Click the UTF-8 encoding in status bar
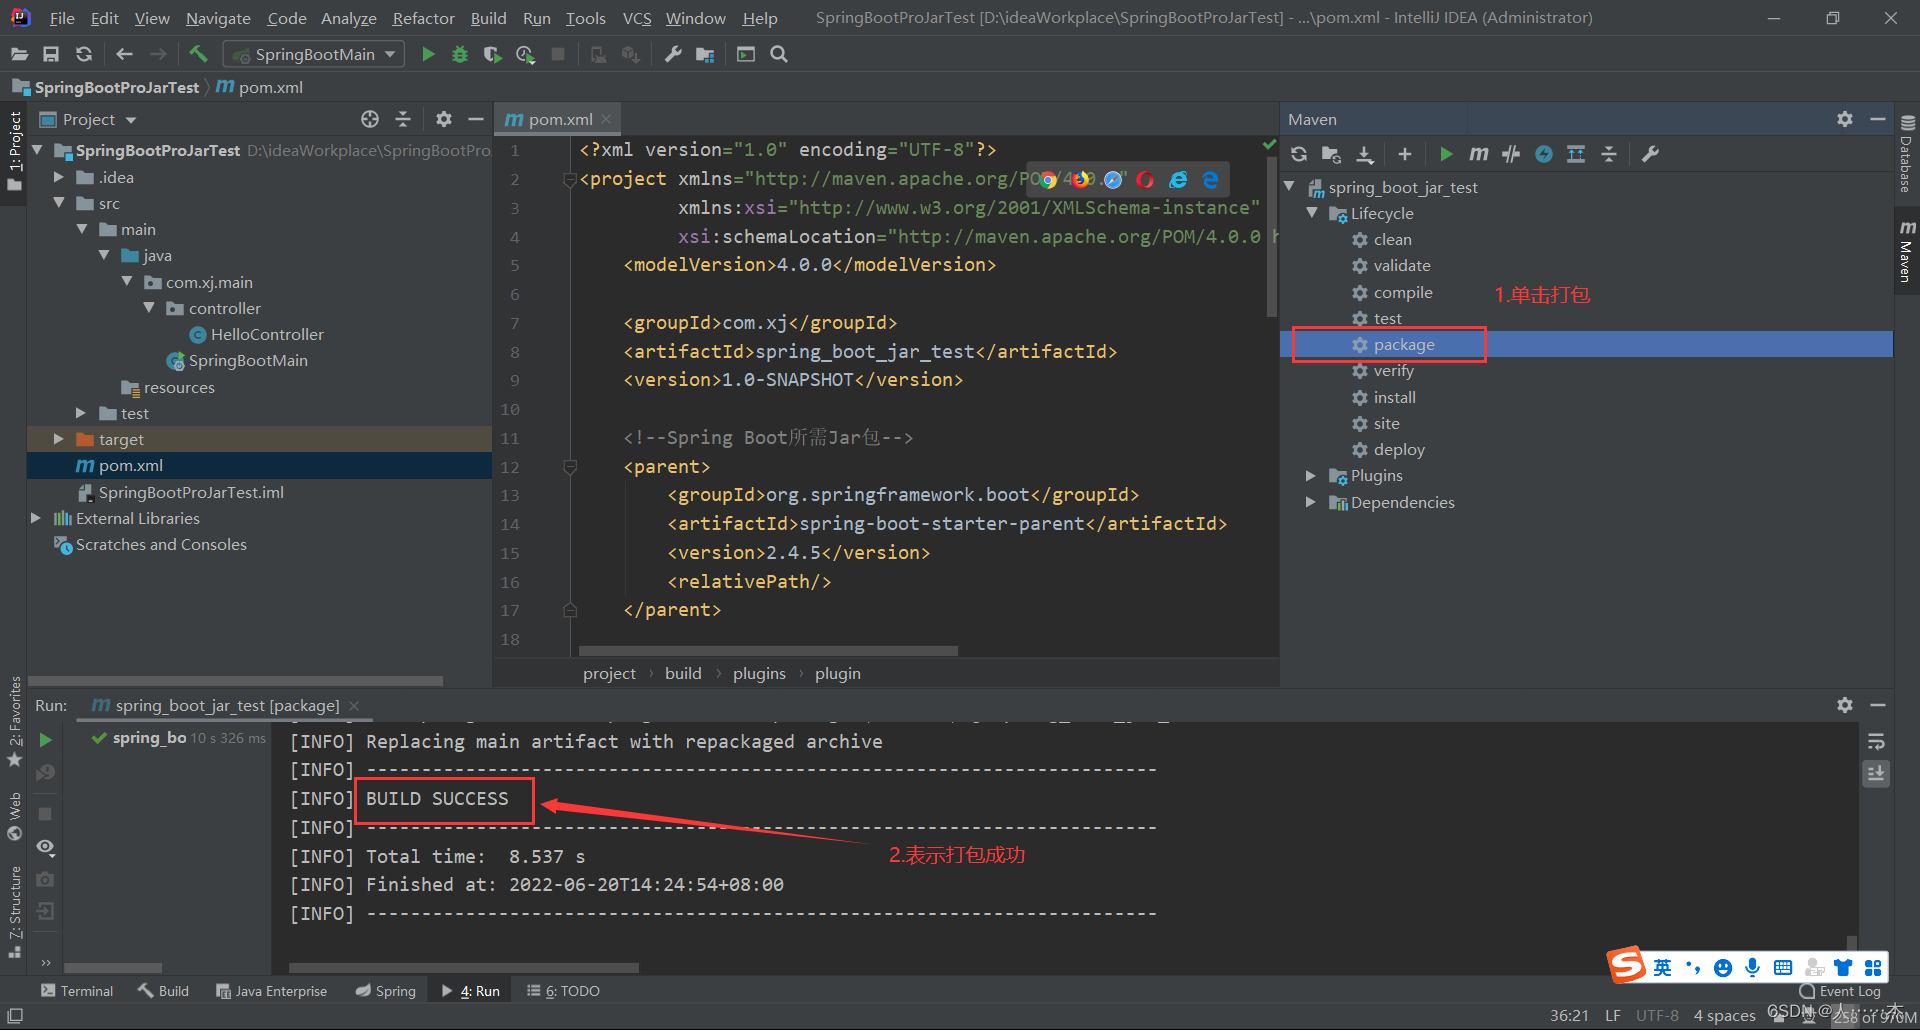This screenshot has width=1920, height=1030. (x=1657, y=1015)
